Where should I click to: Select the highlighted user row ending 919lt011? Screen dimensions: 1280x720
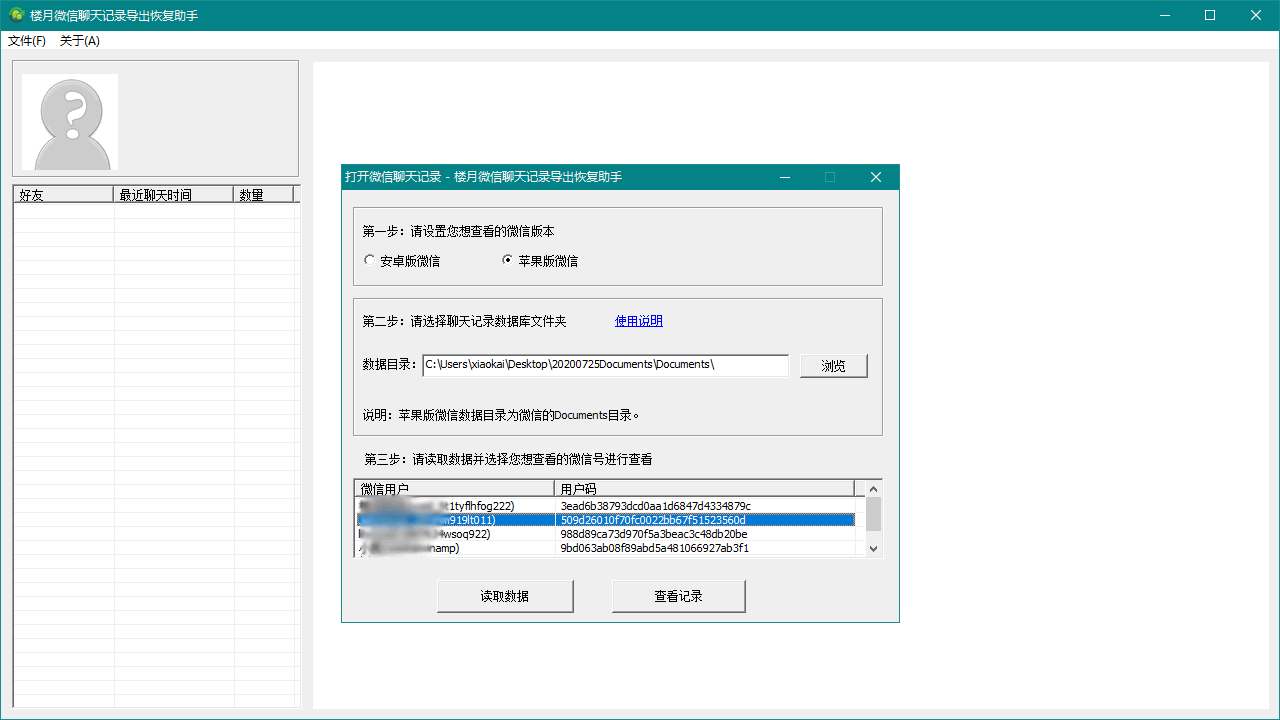(600, 519)
